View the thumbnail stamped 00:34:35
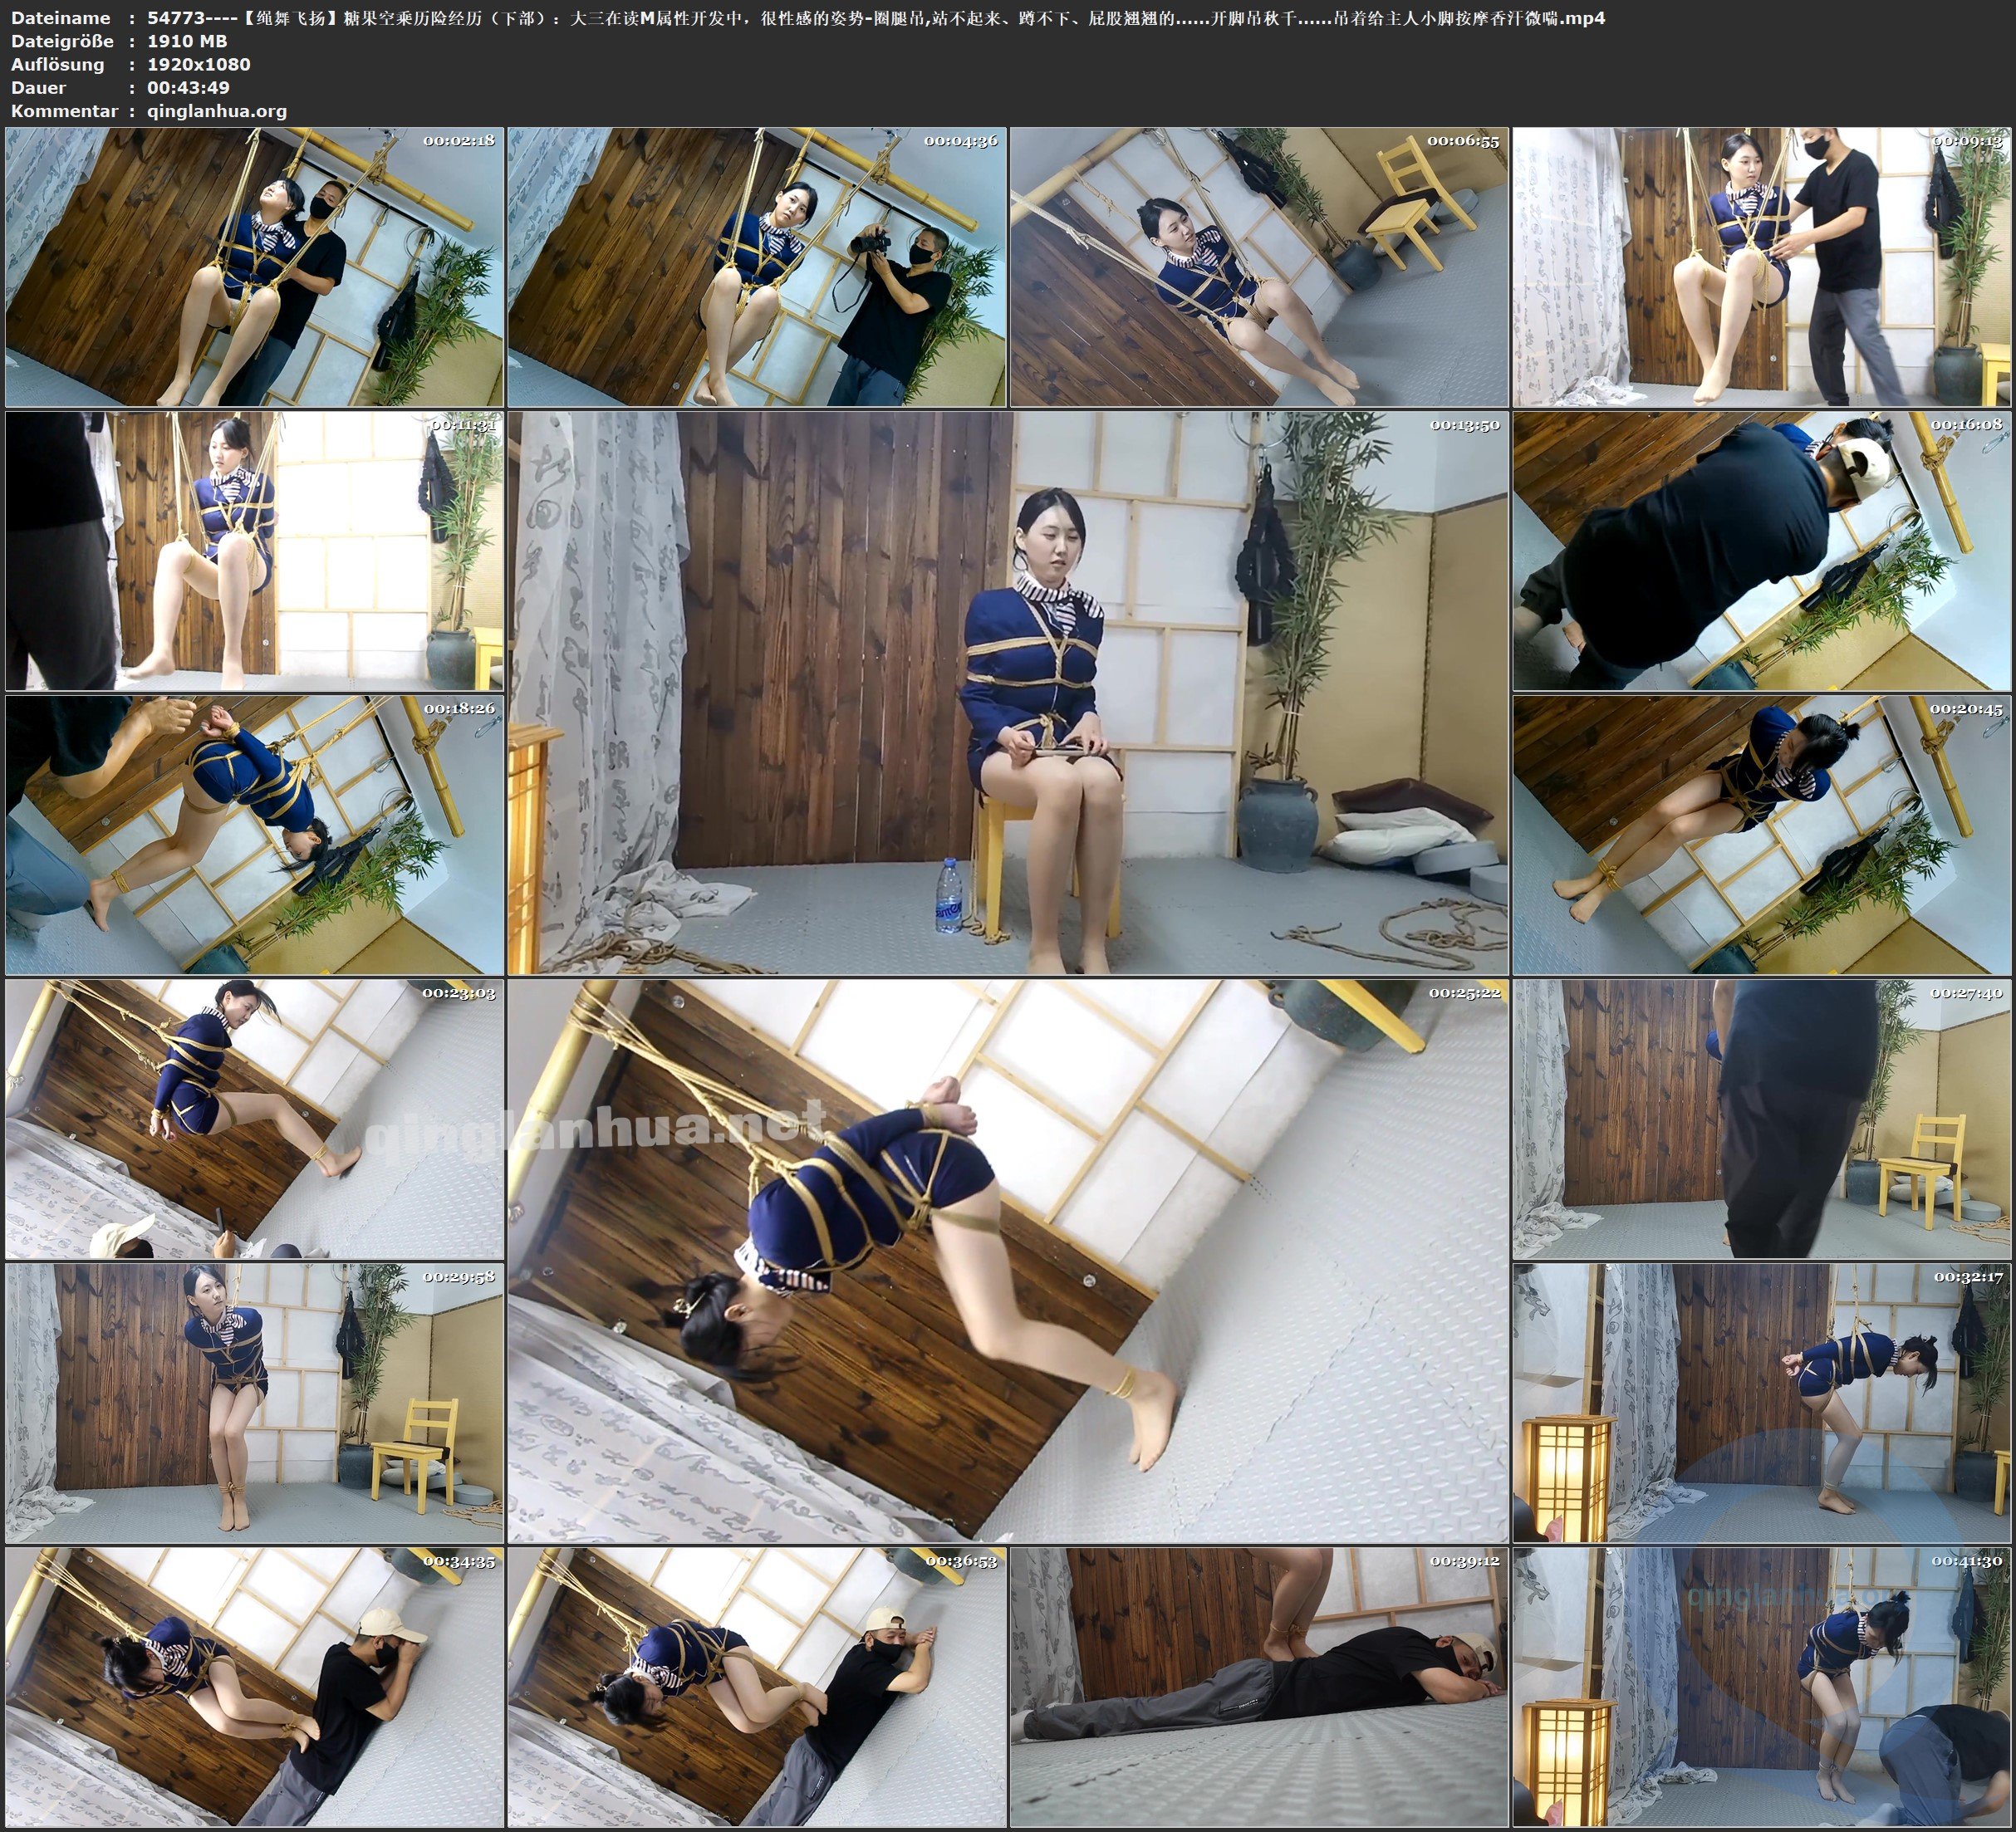Image resolution: width=2016 pixels, height=1832 pixels. pos(255,1687)
